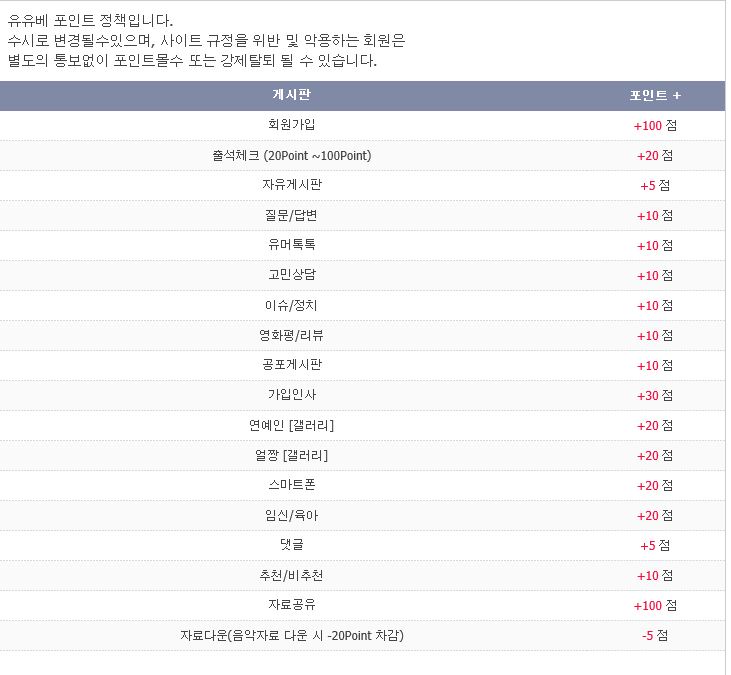Click the line starting with 수시로 변경될수있으며
Viewport: 731px width, 675px height.
[206, 41]
